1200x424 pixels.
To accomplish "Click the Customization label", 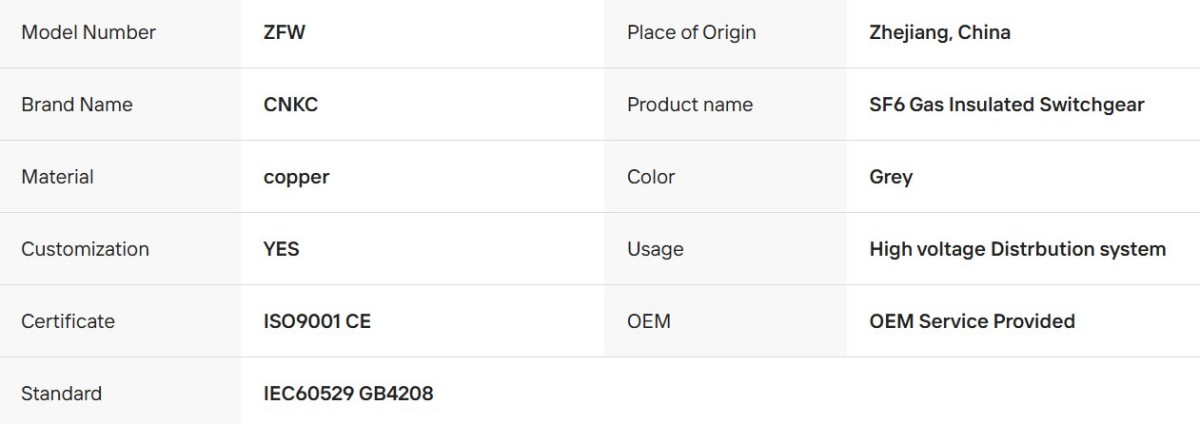I will pyautogui.click(x=85, y=249).
